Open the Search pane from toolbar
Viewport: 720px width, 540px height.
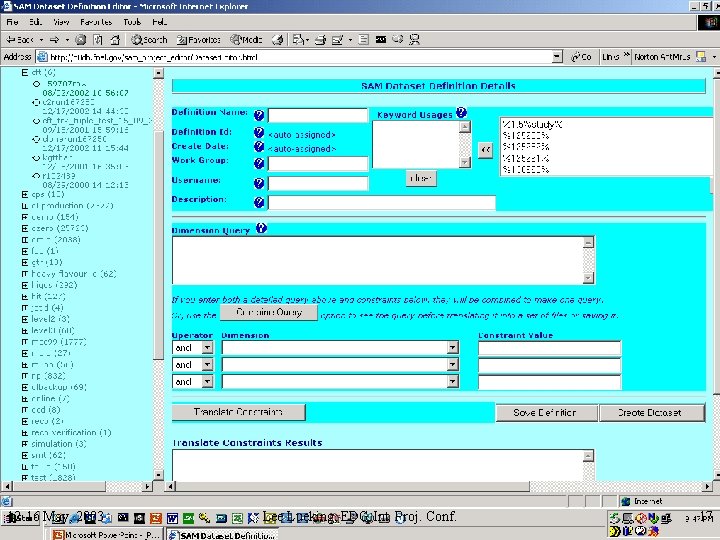149,40
